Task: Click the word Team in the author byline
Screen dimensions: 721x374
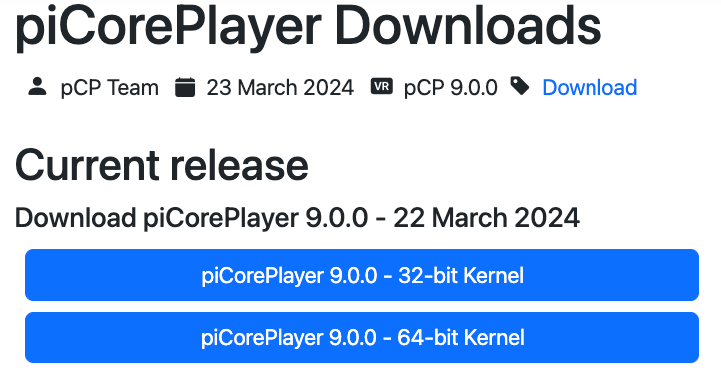Action: [134, 87]
